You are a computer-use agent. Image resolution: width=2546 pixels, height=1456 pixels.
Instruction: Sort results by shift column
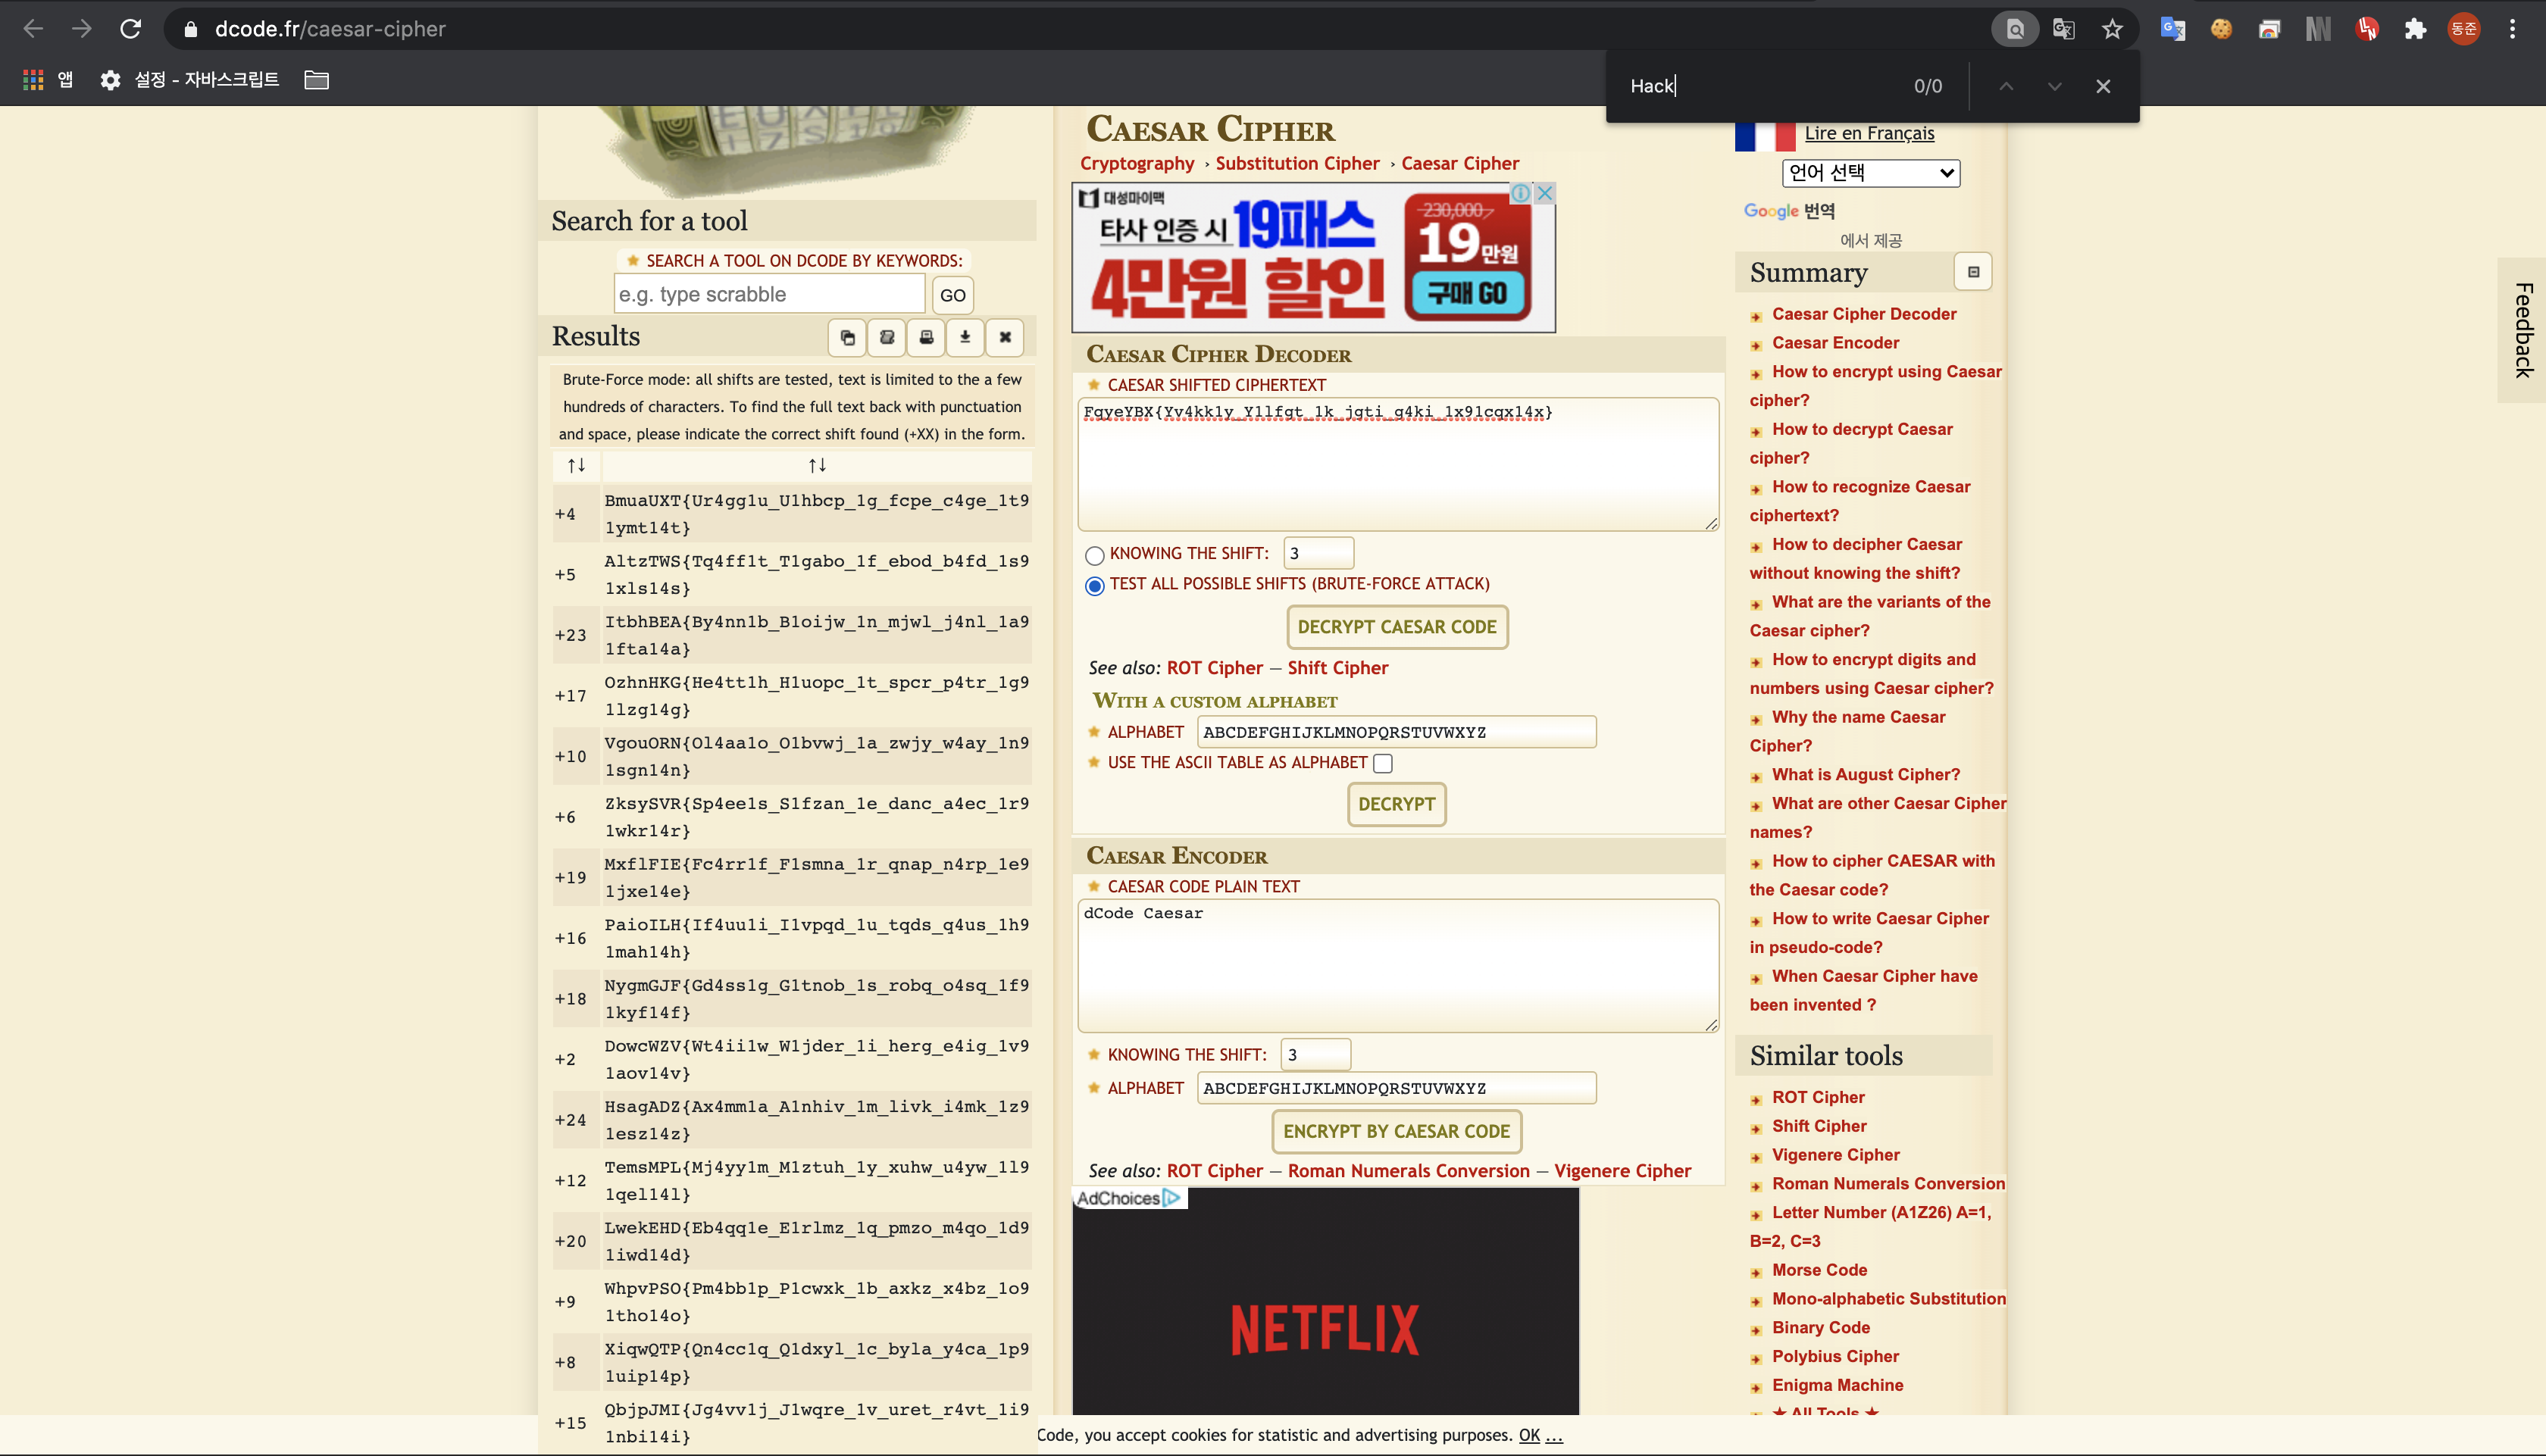(576, 465)
